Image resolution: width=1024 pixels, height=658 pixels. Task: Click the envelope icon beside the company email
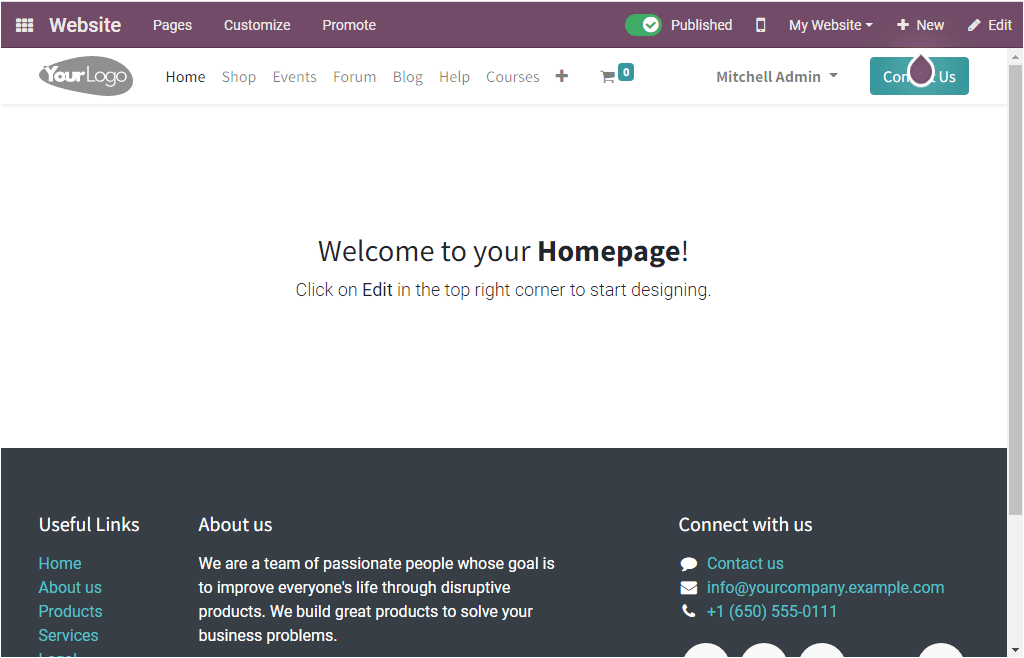pyautogui.click(x=688, y=587)
